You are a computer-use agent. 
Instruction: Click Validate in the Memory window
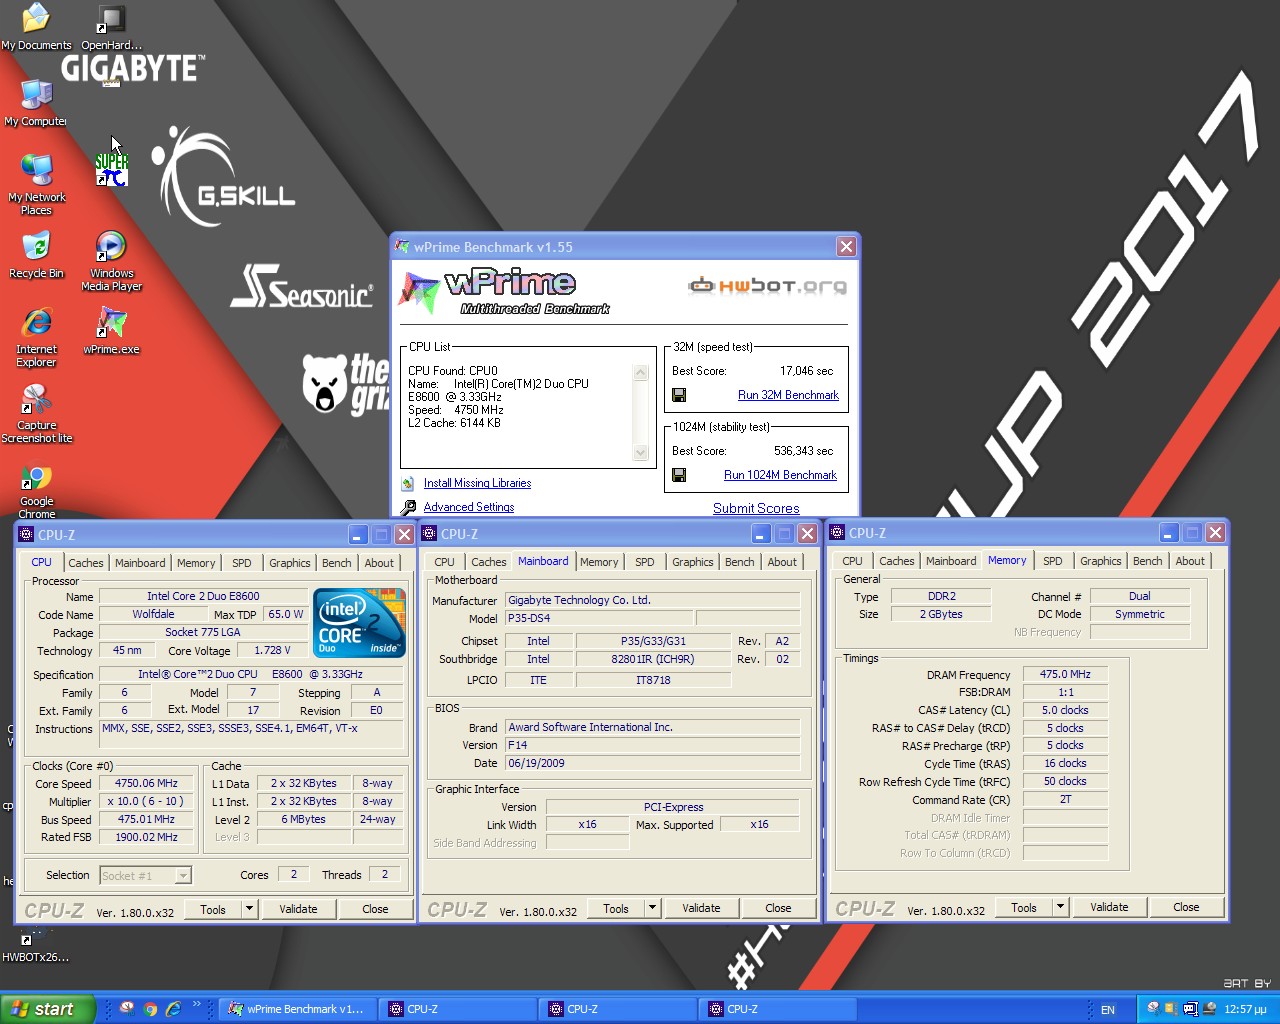(x=1109, y=907)
